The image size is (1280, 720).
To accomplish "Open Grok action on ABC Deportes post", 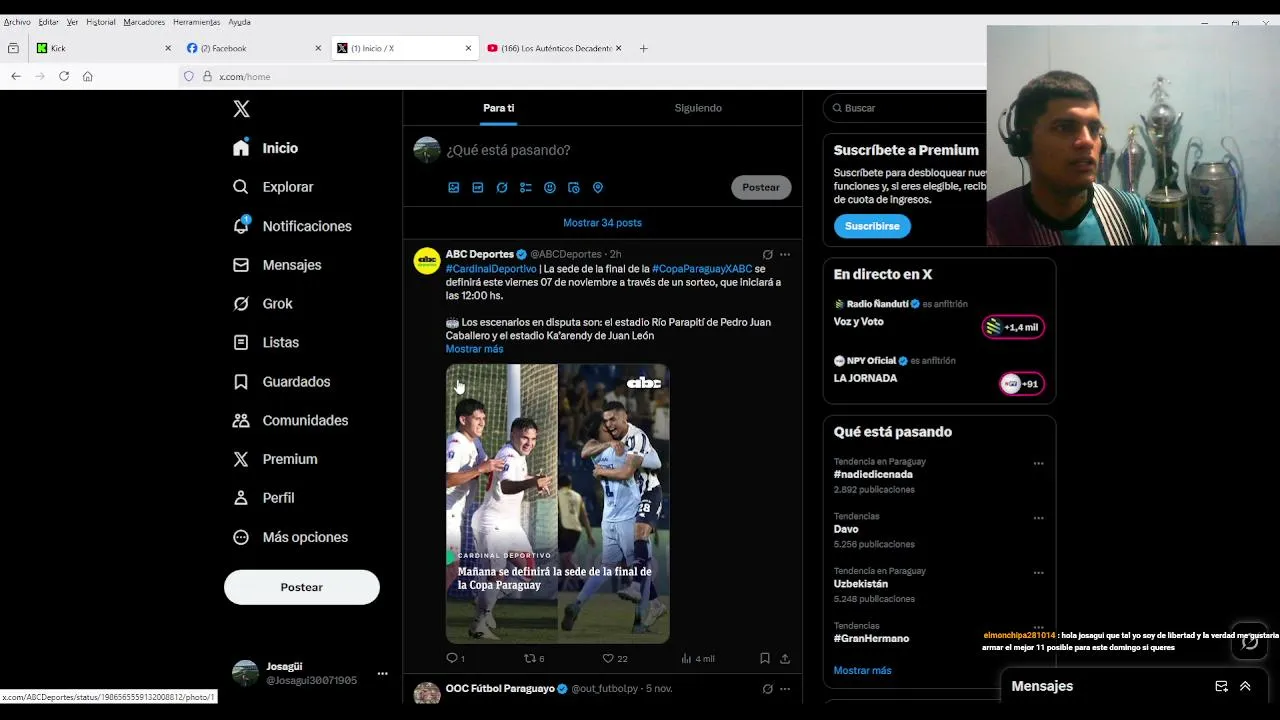I will pyautogui.click(x=768, y=254).
